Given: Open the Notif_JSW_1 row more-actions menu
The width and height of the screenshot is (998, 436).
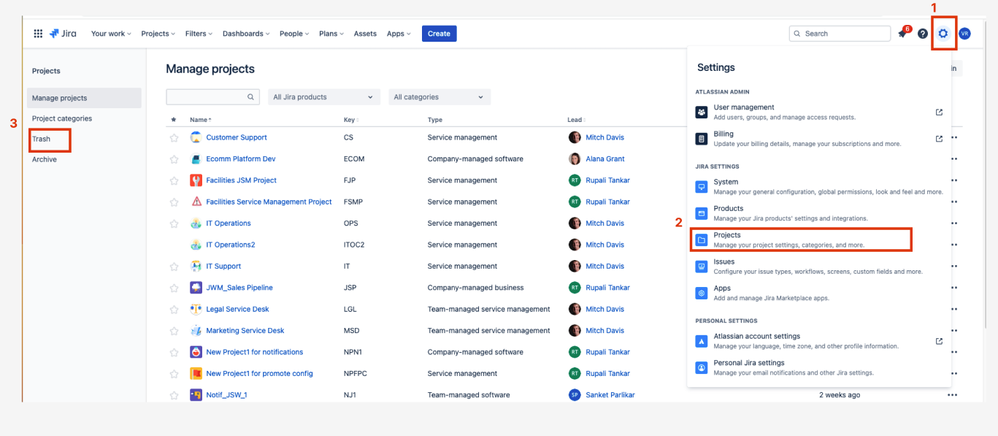Looking at the screenshot, I should (952, 395).
